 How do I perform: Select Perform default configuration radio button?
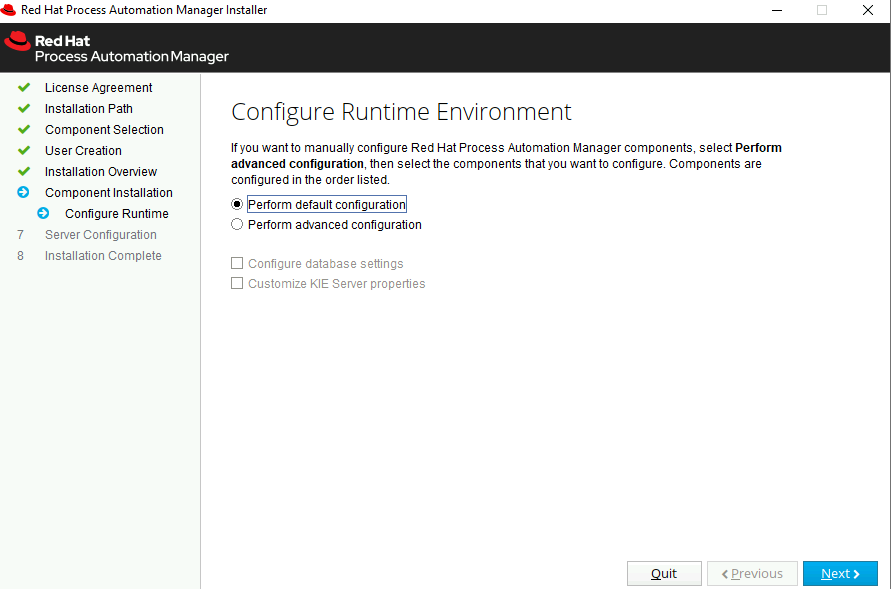pos(237,204)
